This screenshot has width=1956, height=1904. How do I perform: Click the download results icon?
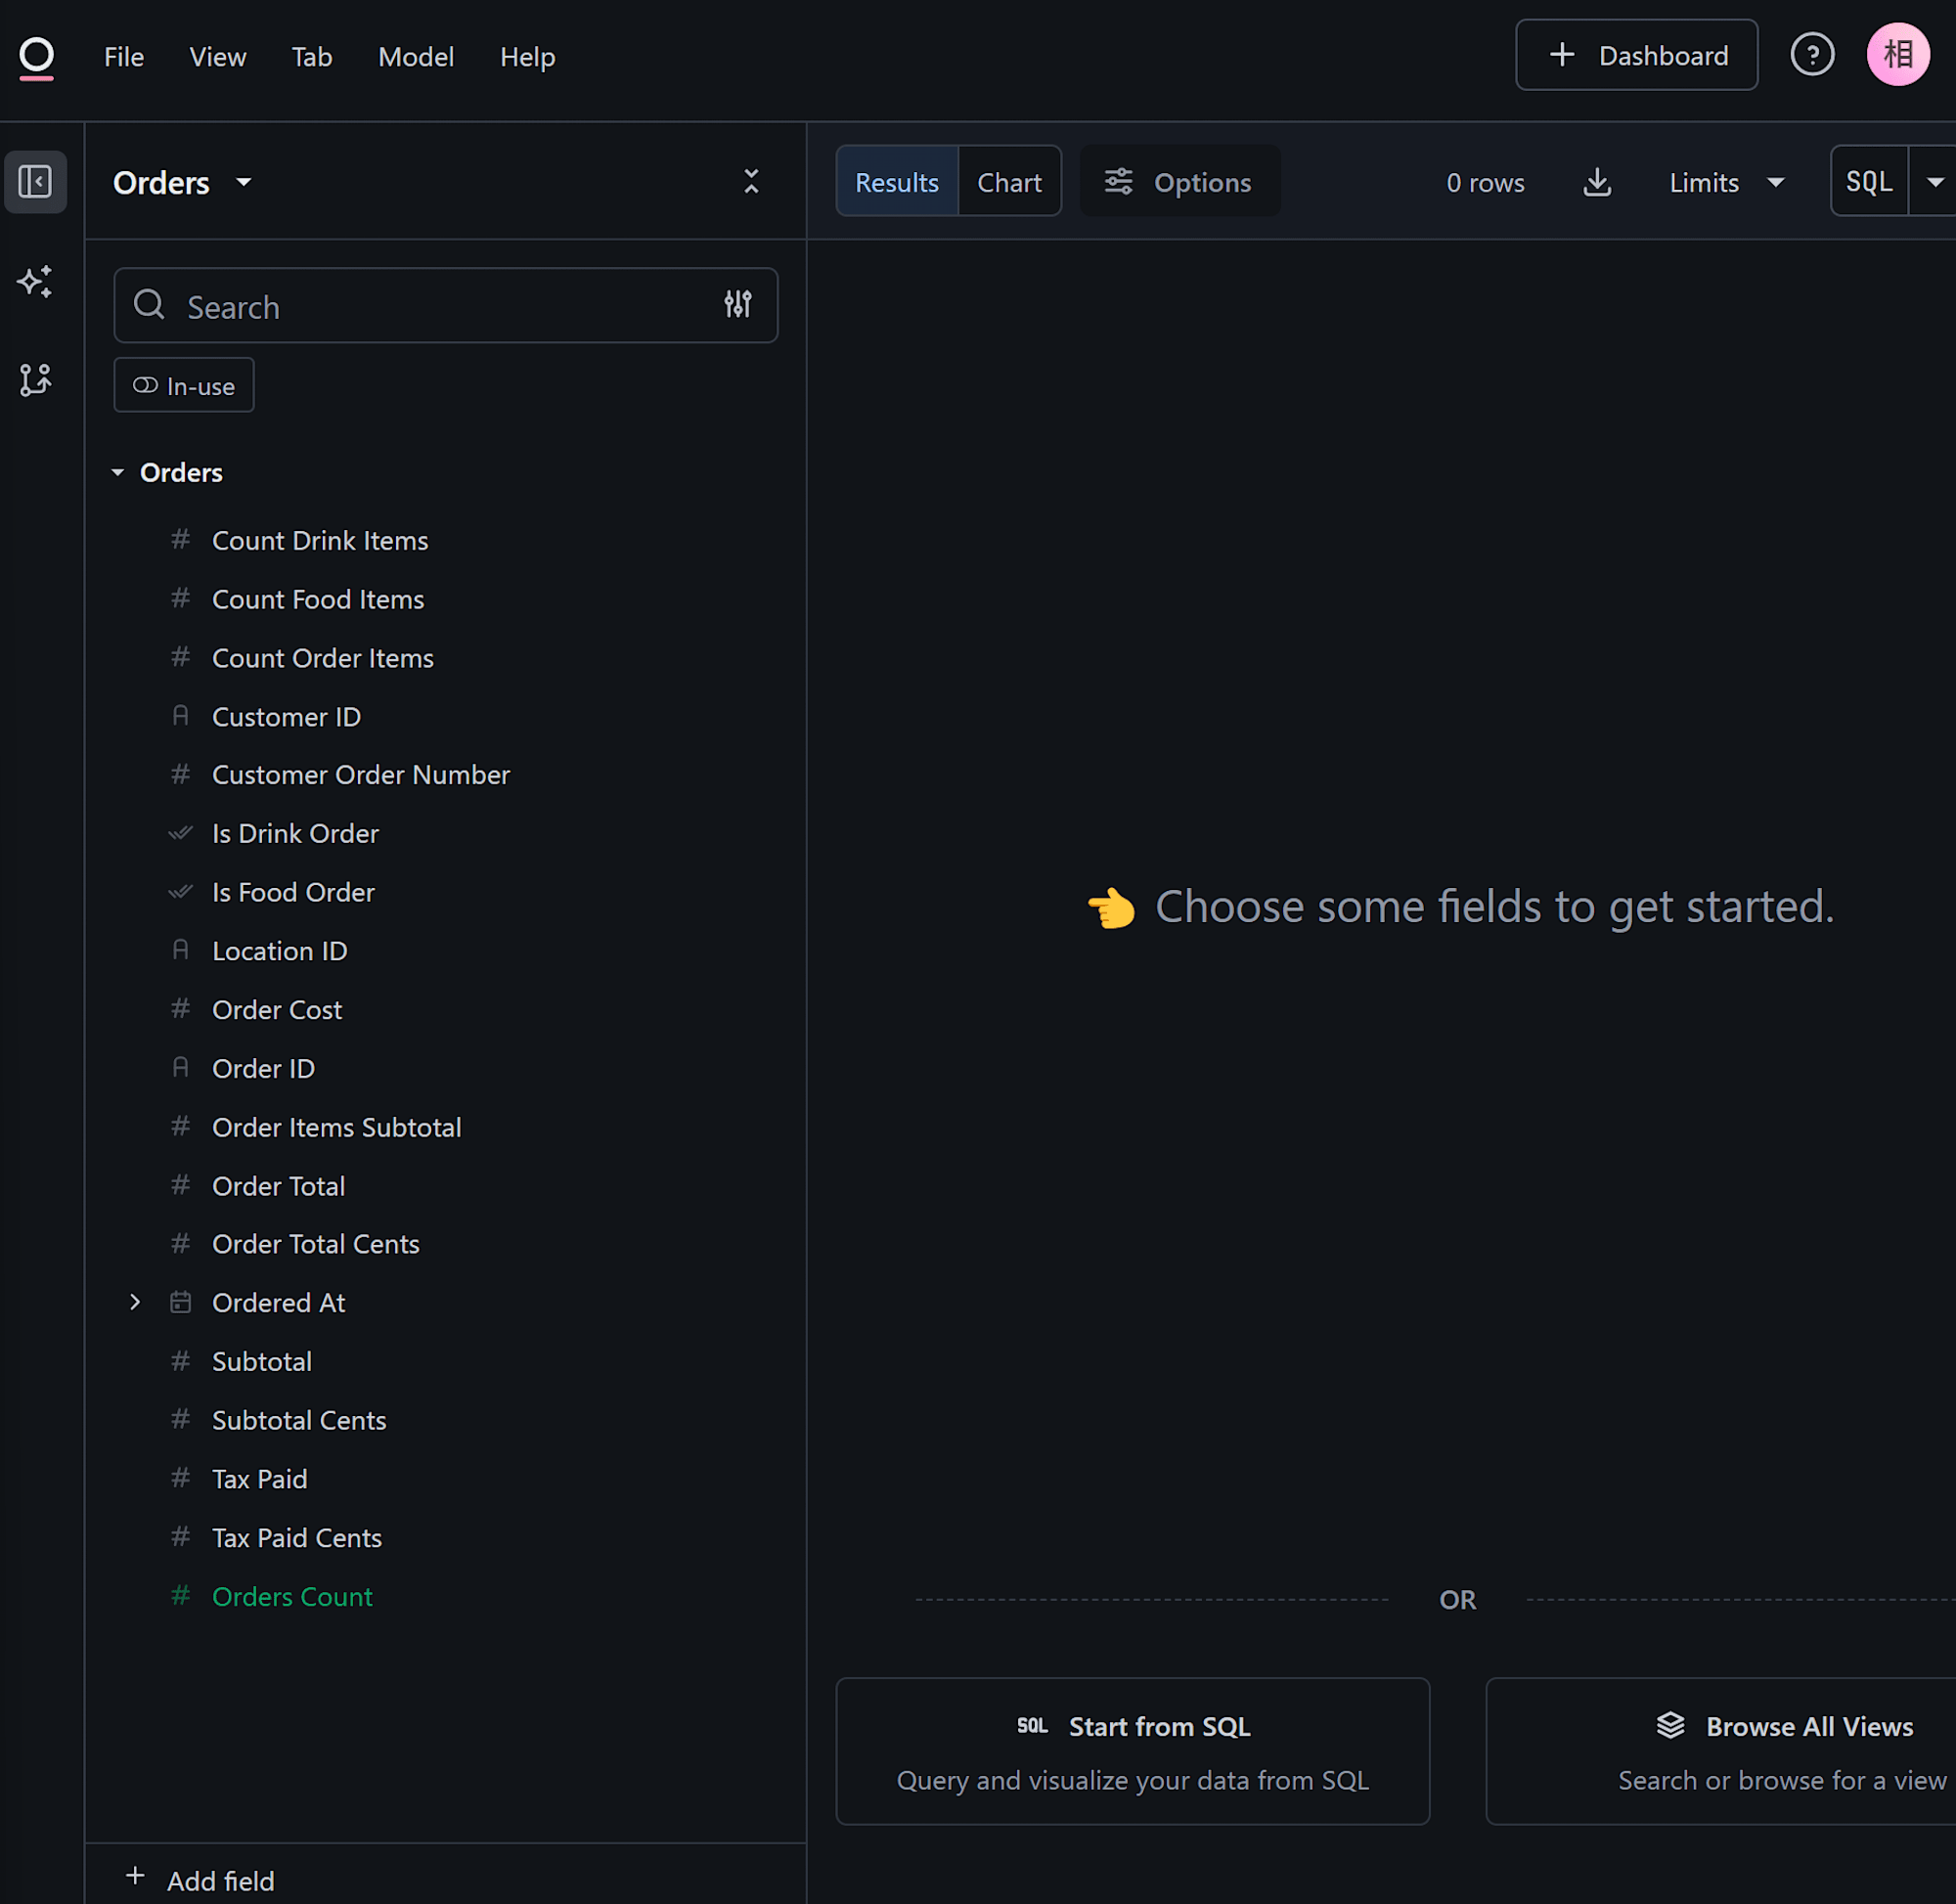[1597, 182]
